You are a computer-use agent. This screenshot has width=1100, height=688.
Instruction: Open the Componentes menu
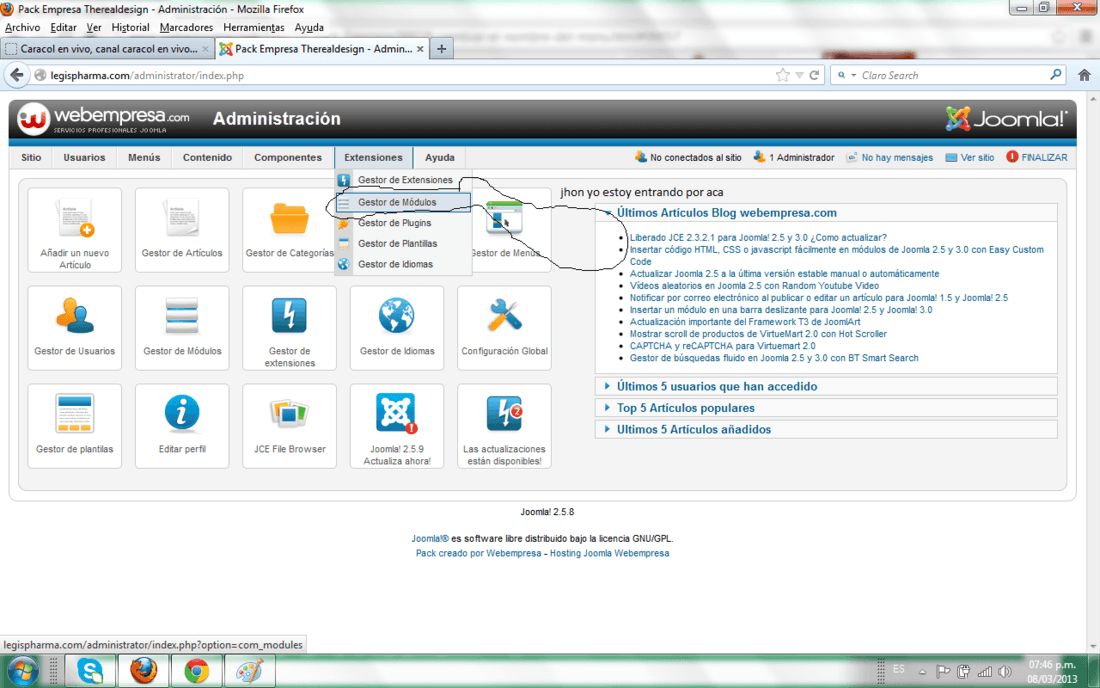tap(288, 157)
